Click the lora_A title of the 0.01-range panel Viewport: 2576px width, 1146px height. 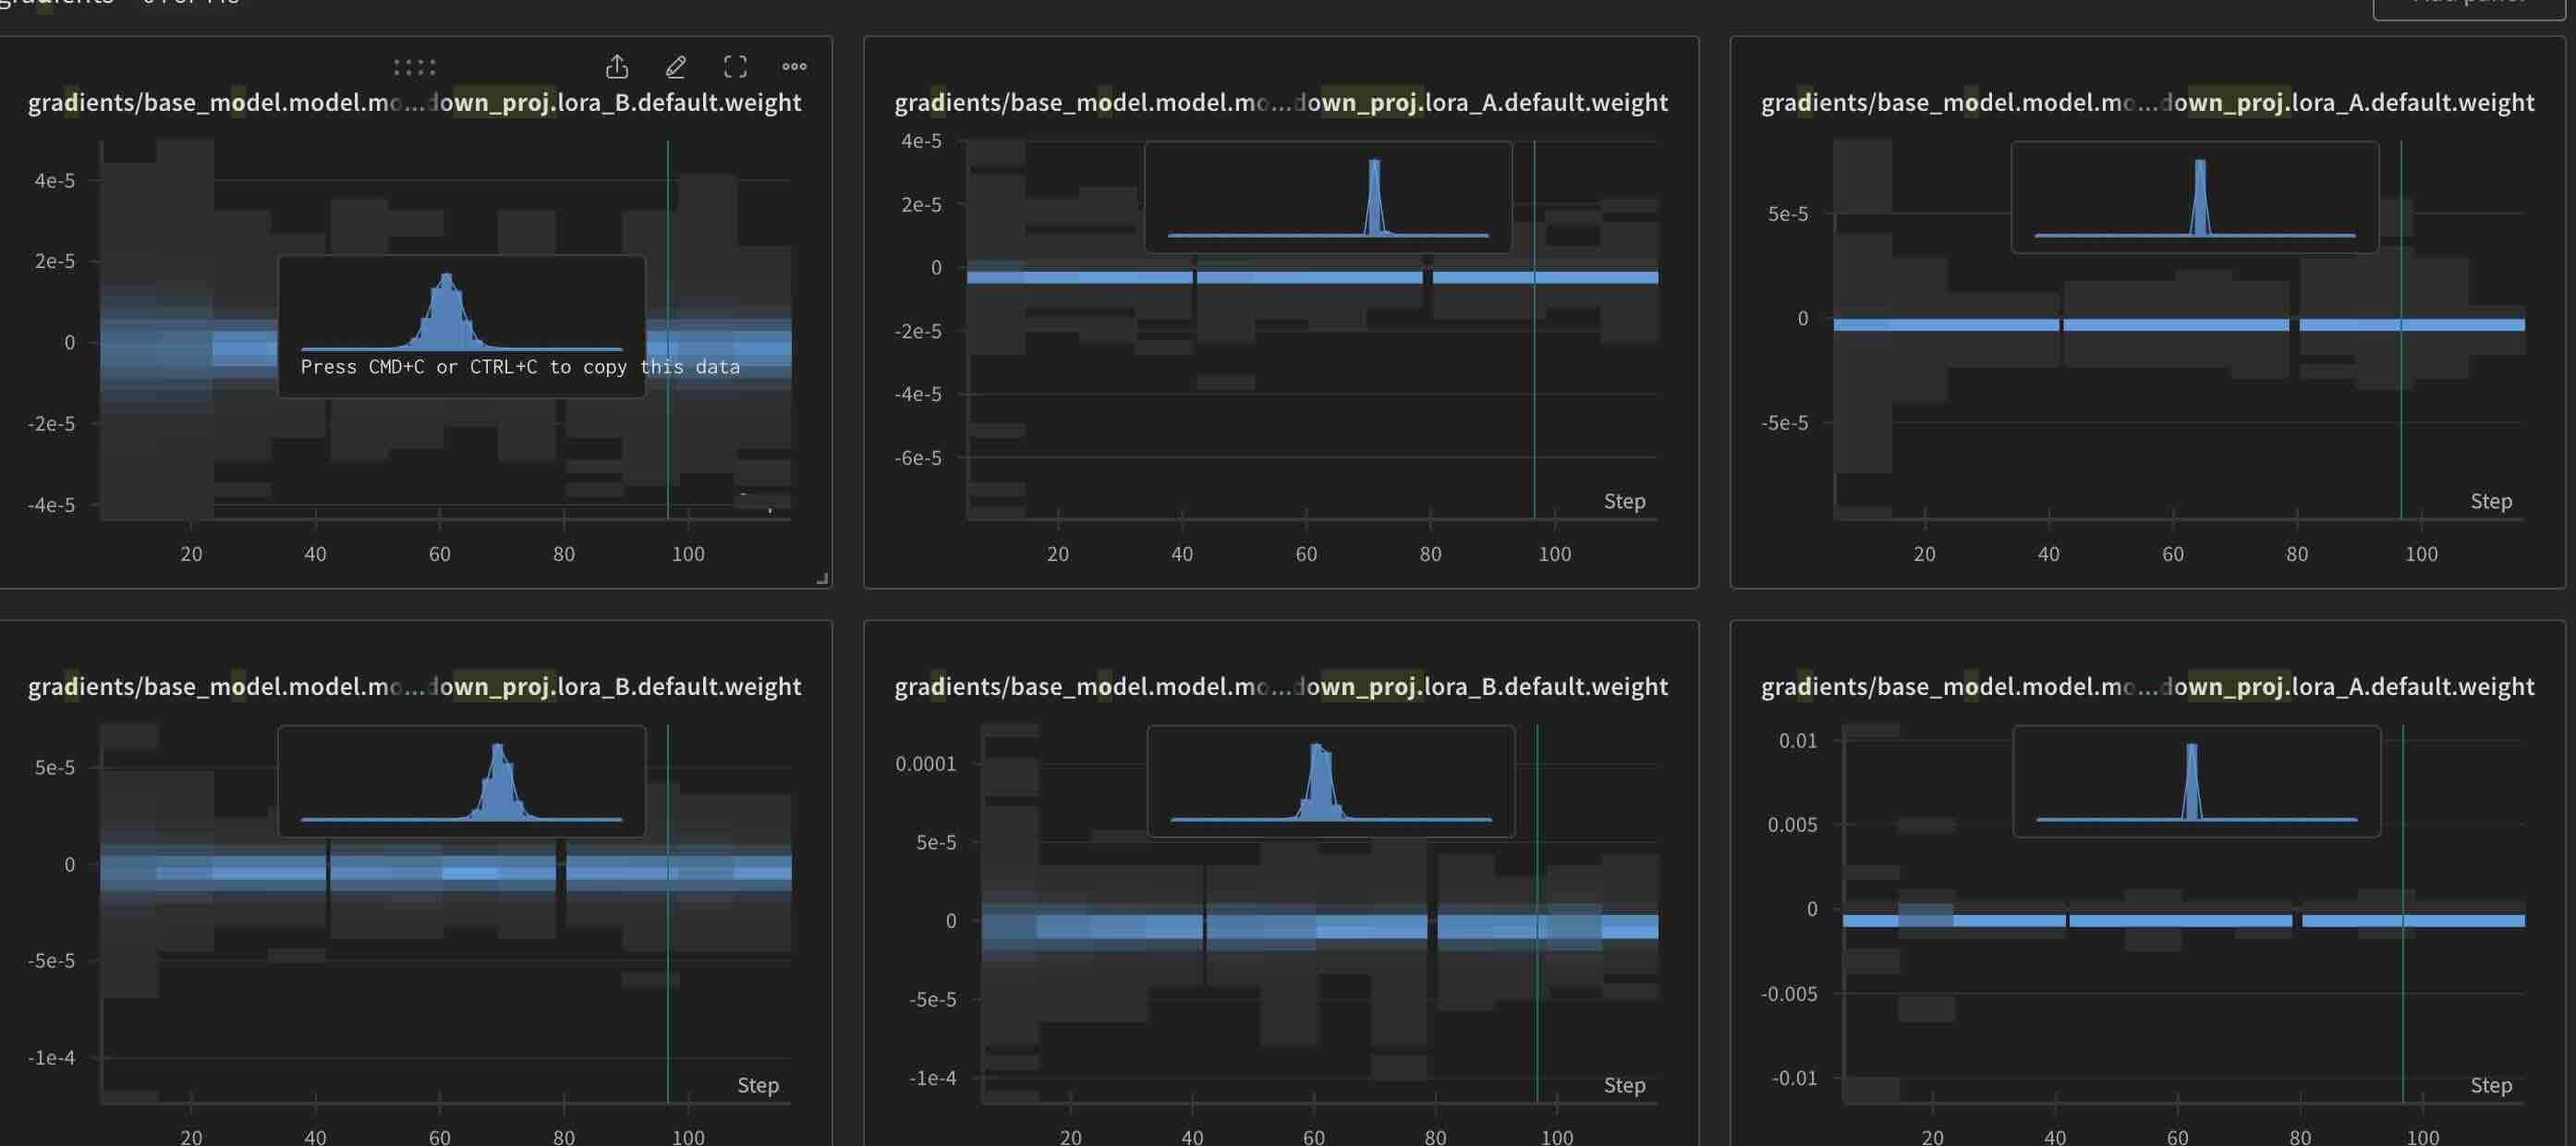tap(2147, 686)
